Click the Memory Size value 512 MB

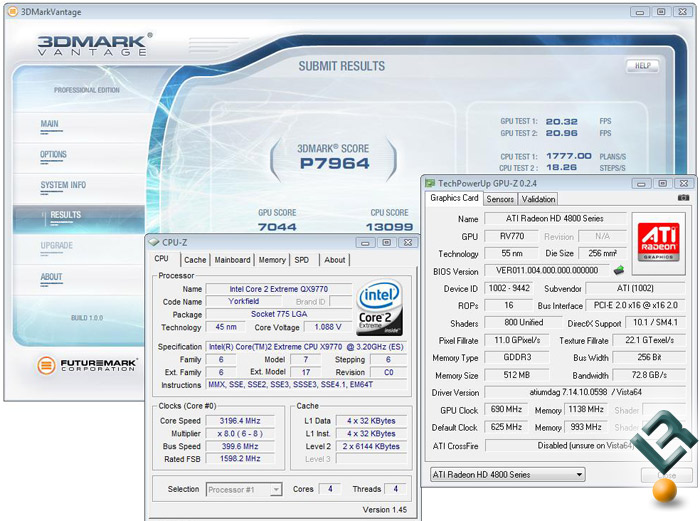(517, 375)
